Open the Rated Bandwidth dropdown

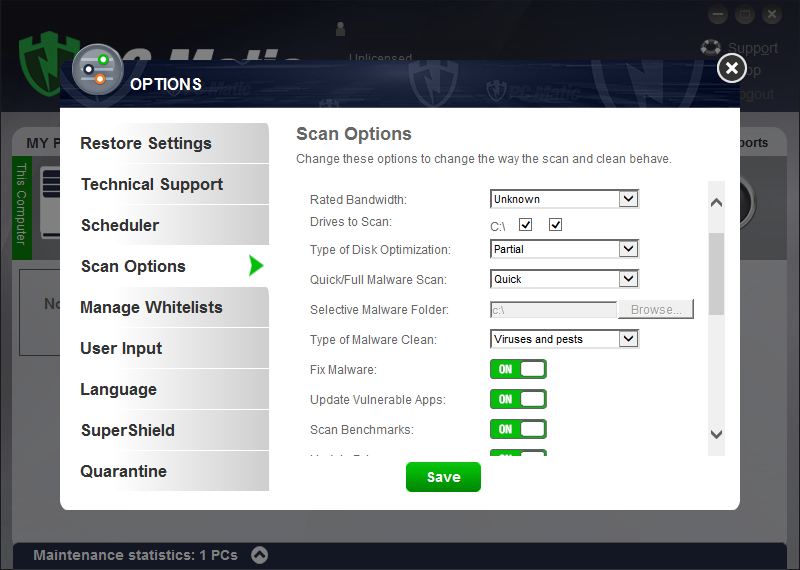coord(564,199)
